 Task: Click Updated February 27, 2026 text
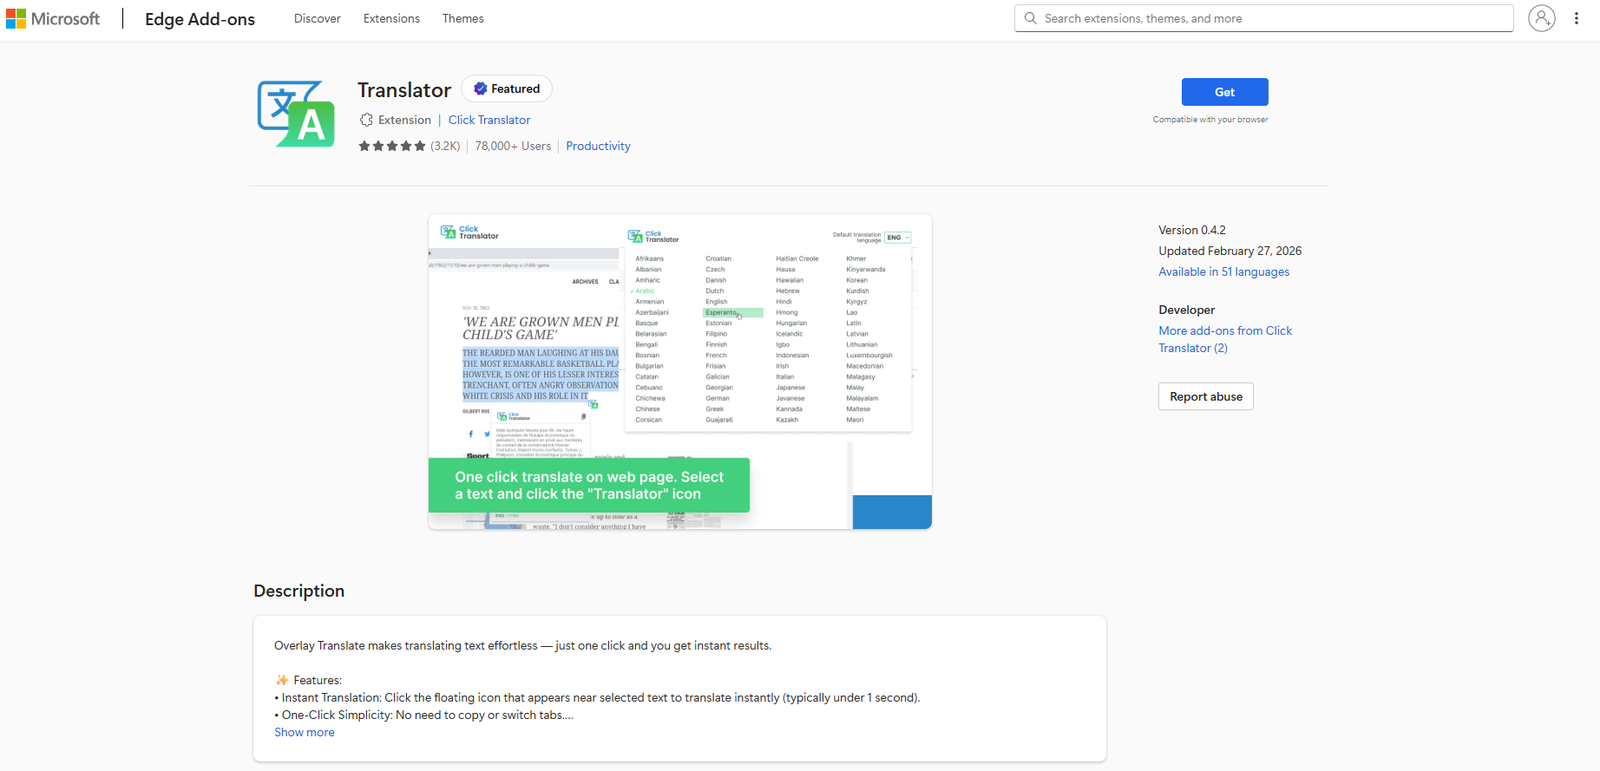click(1230, 251)
